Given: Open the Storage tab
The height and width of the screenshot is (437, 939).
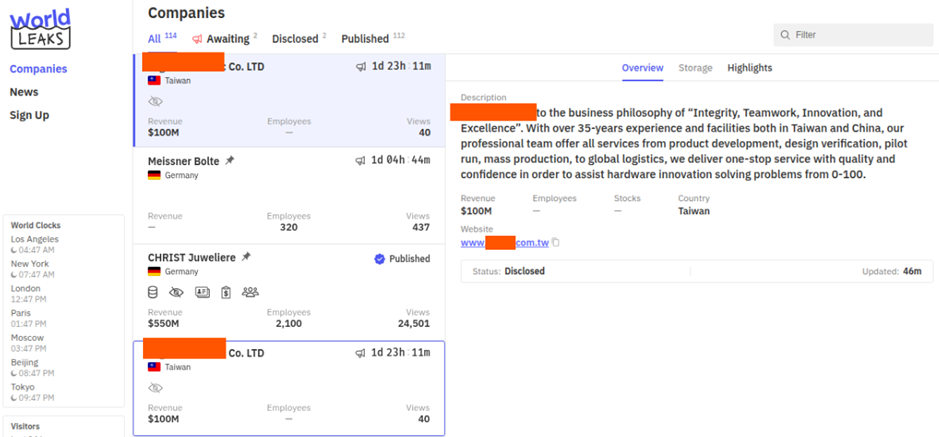Looking at the screenshot, I should tap(695, 68).
